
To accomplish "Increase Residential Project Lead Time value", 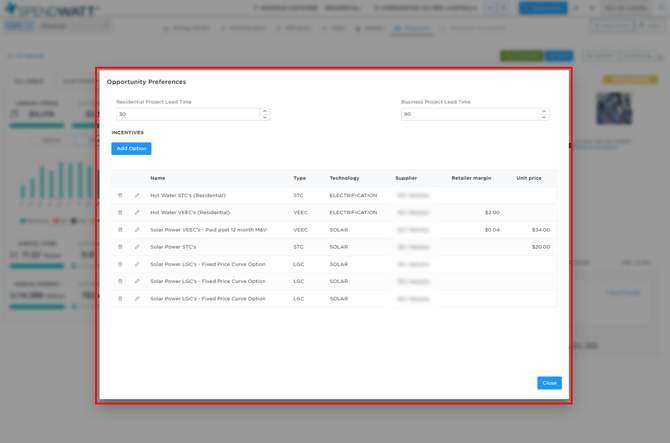I will (x=265, y=111).
